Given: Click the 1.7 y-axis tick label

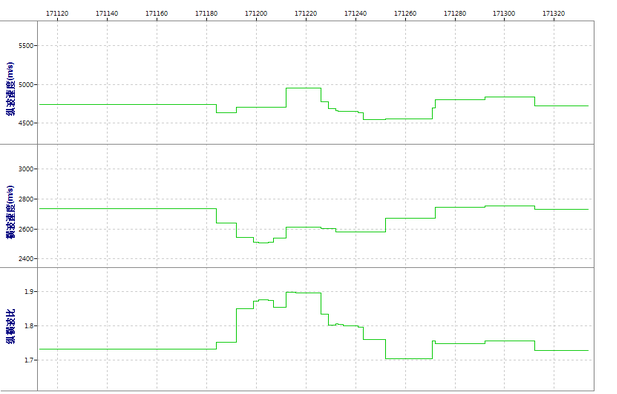Looking at the screenshot, I should (29, 360).
